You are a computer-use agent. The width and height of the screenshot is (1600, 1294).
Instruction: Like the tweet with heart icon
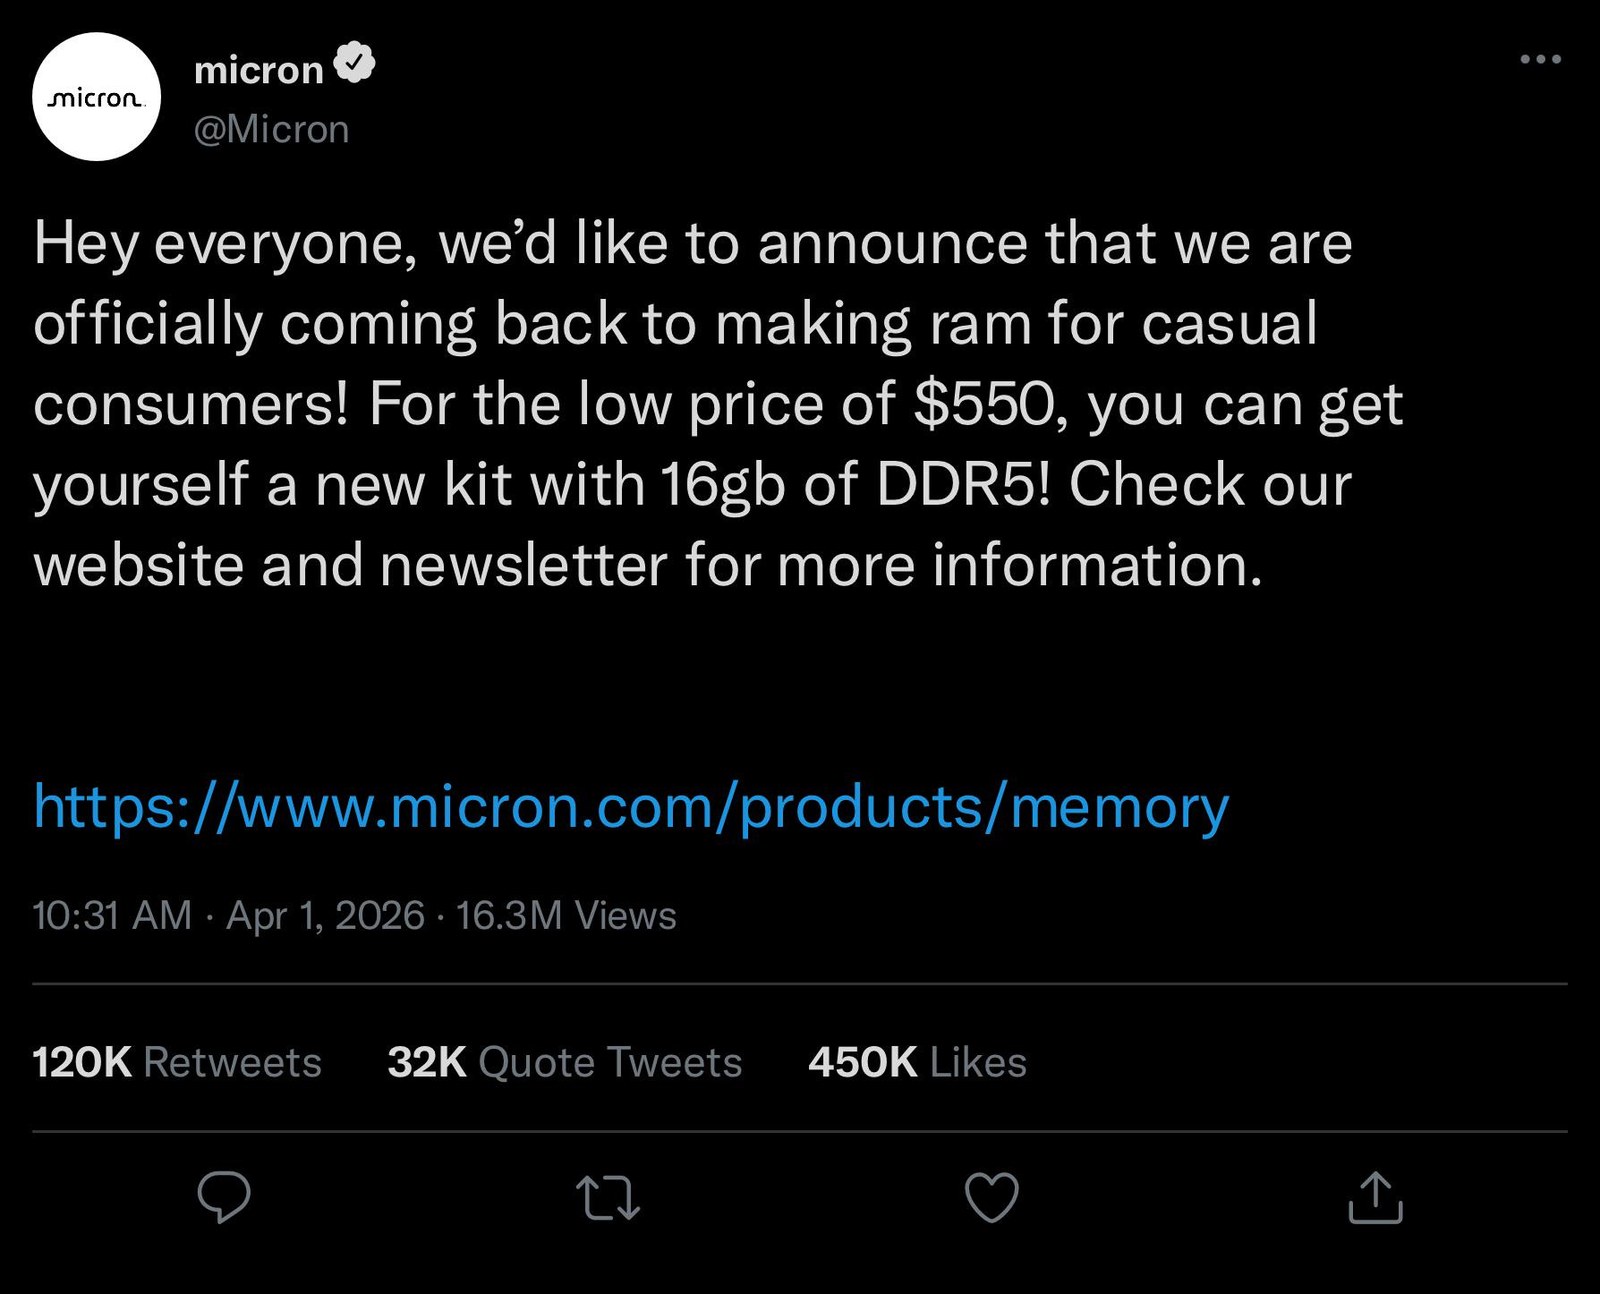pyautogui.click(x=991, y=1197)
